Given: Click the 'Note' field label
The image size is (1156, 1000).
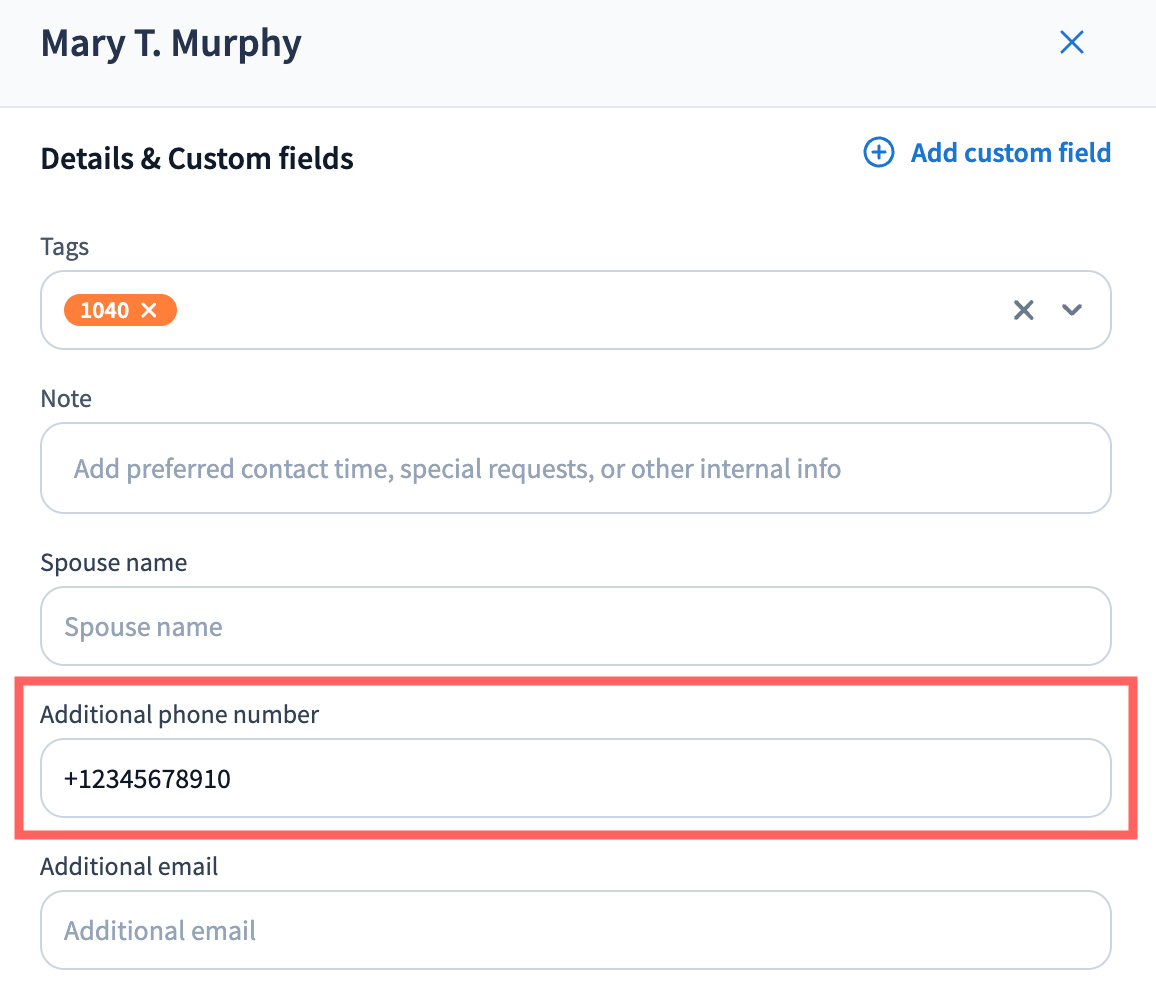Looking at the screenshot, I should click(x=66, y=399).
